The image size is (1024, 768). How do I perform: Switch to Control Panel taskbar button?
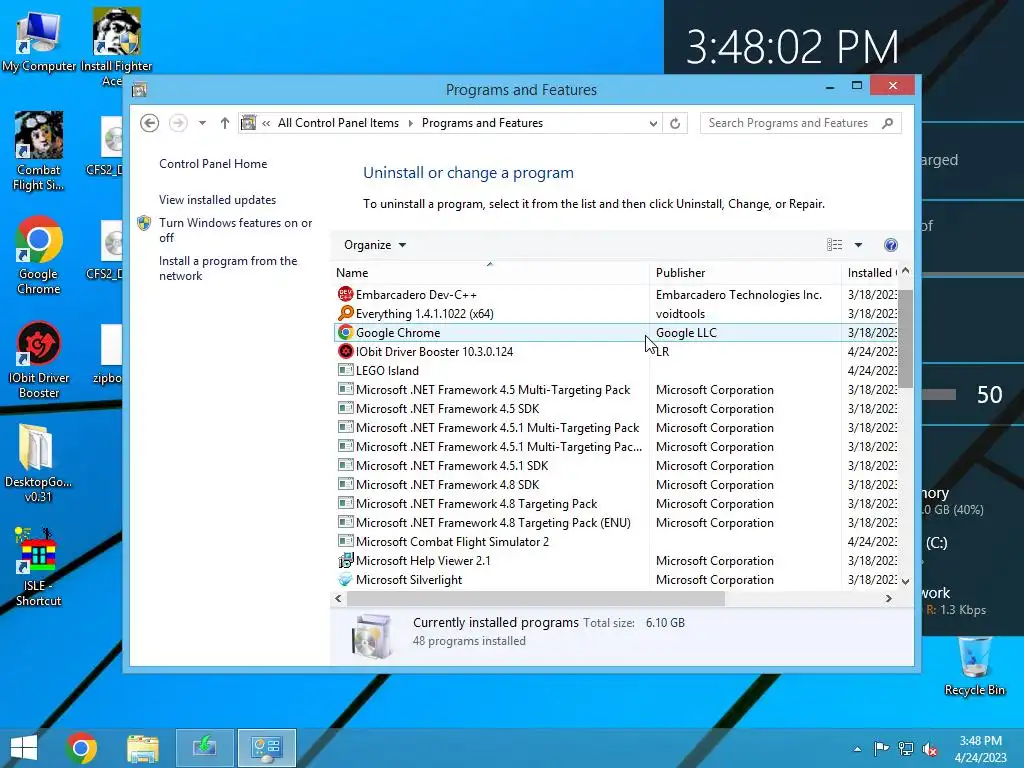(266, 748)
